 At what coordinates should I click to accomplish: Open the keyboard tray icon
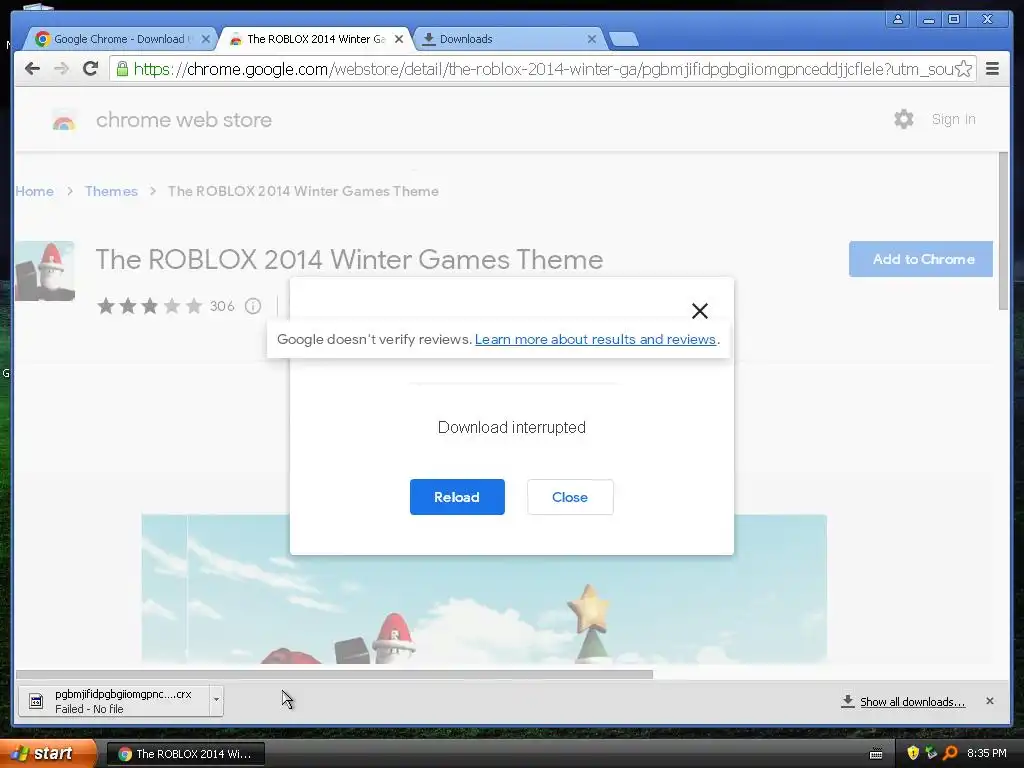point(876,754)
